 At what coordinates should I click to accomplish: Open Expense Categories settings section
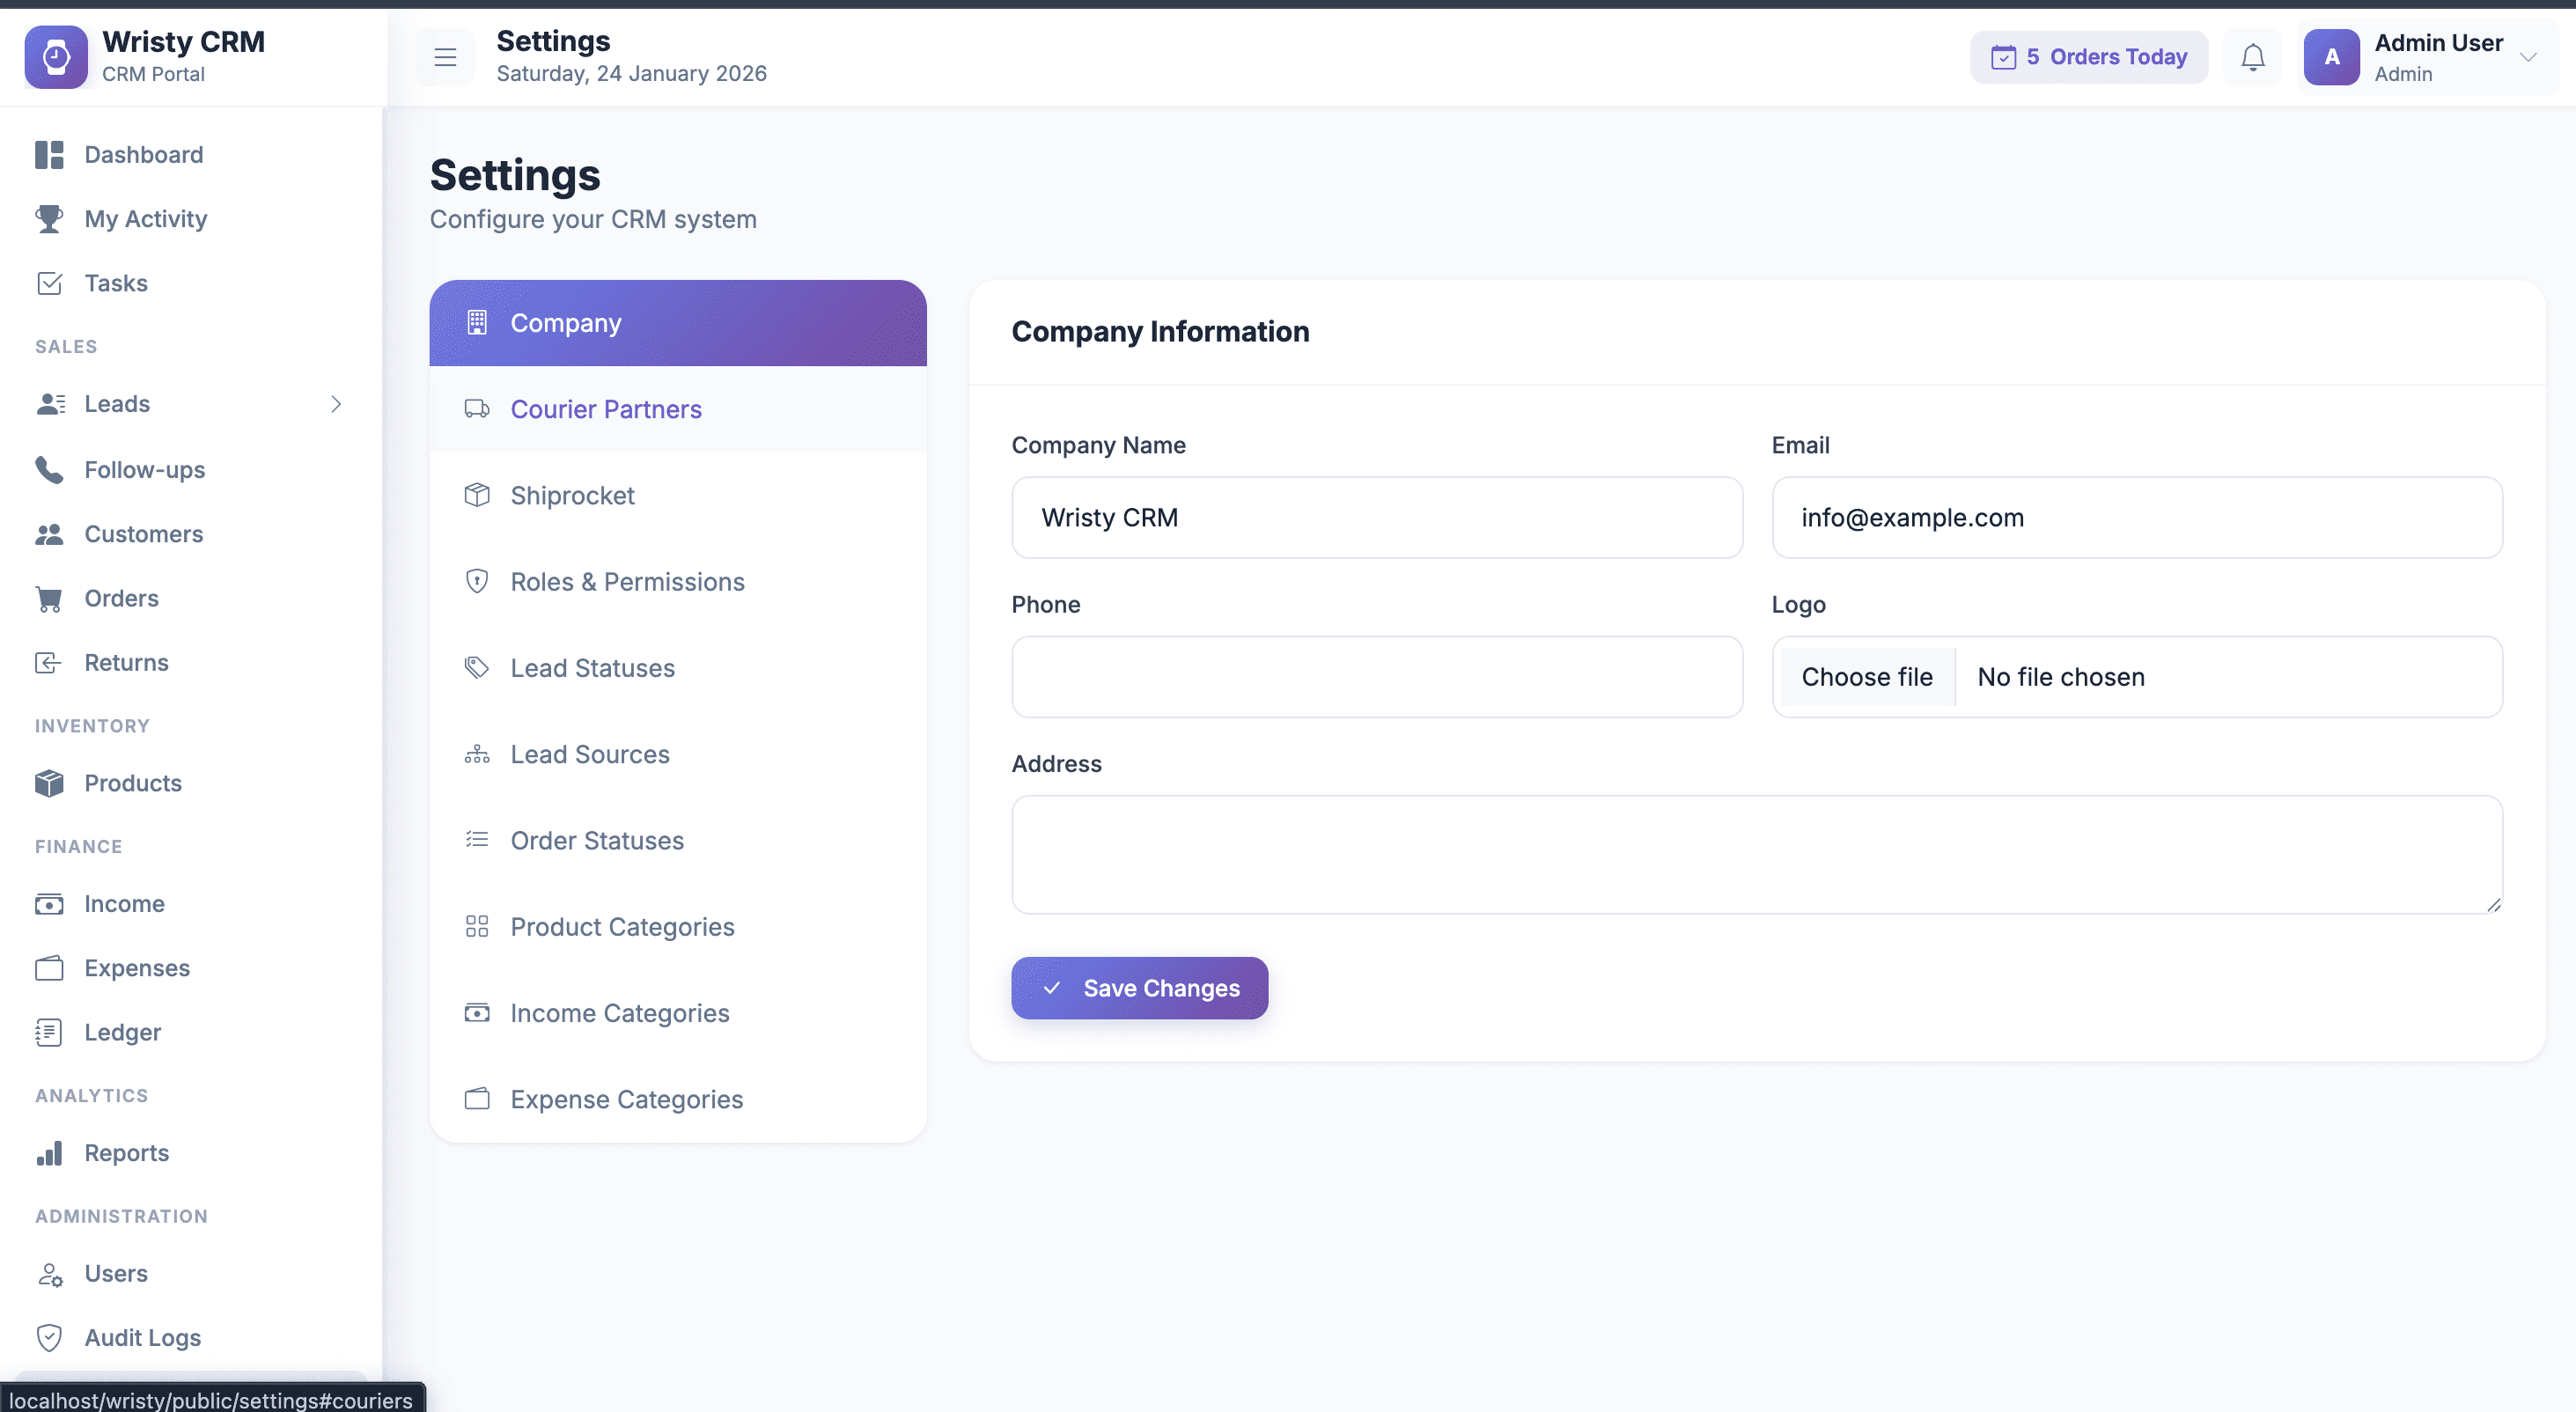click(626, 1099)
